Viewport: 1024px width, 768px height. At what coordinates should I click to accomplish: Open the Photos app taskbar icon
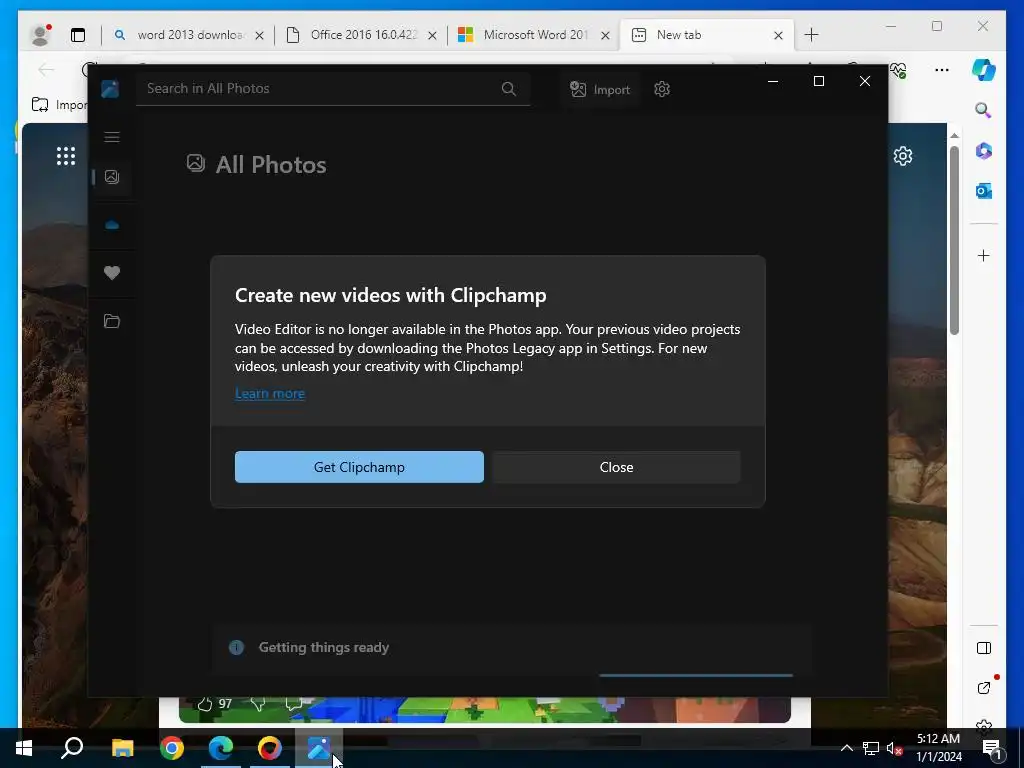tap(319, 748)
